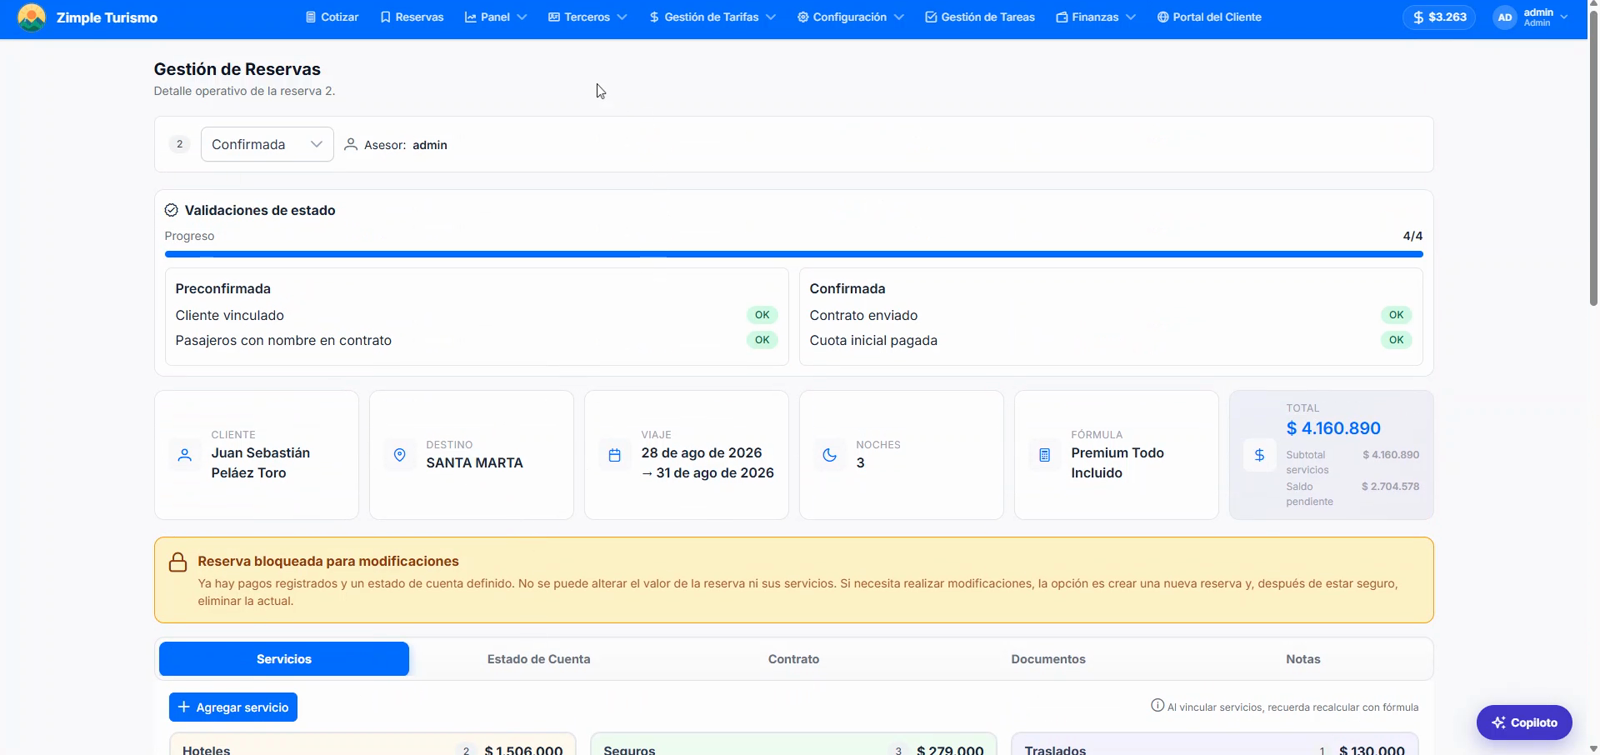Screen dimensions: 1600x755
Task: Click the Portal del Cliente globe icon
Action: pos(1163,17)
